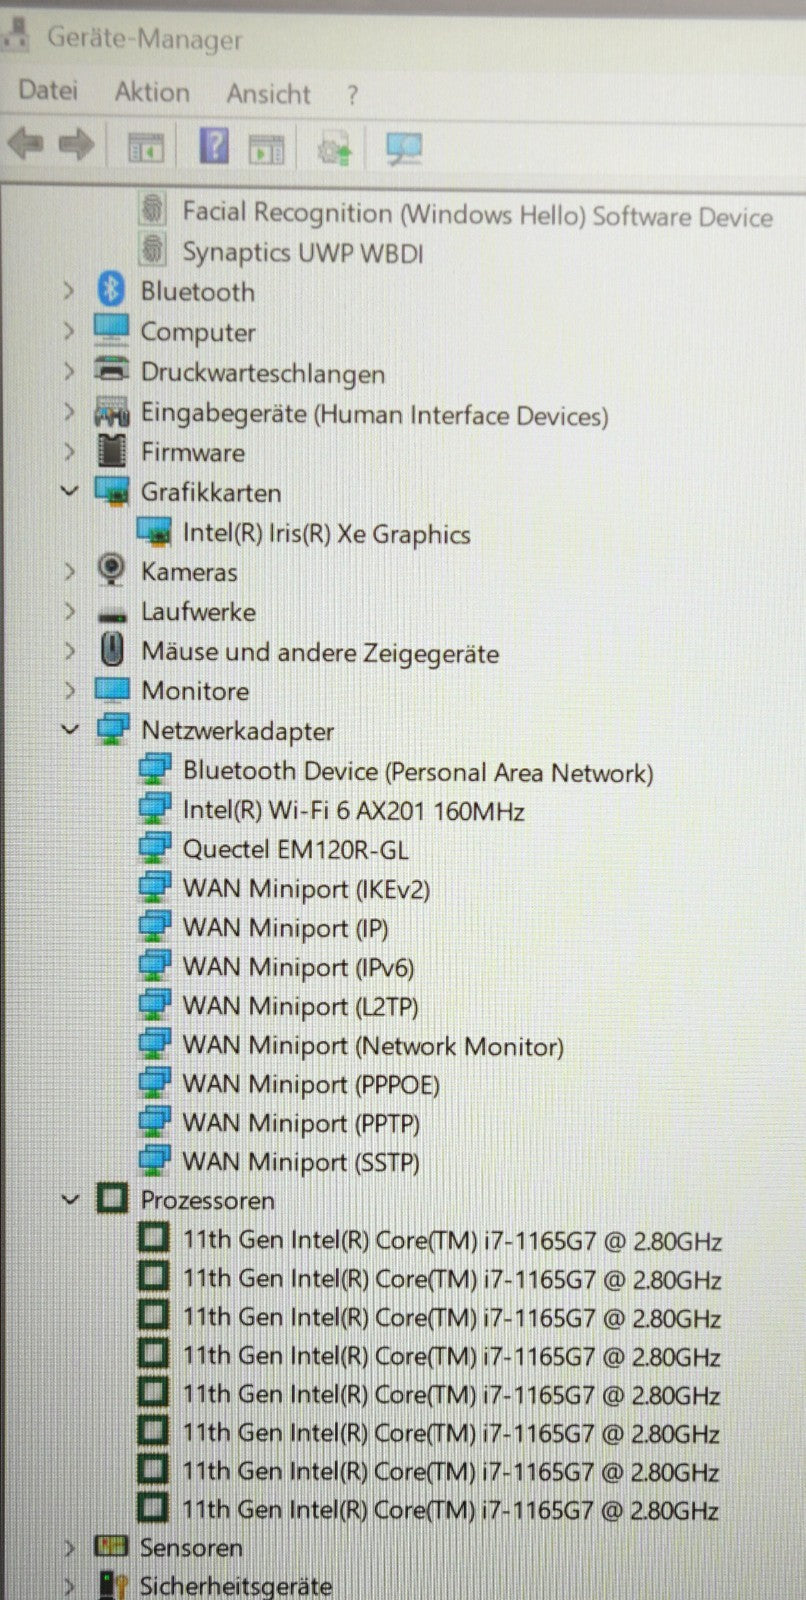The width and height of the screenshot is (806, 1600).
Task: Open the ? help menu
Action: [x=352, y=95]
